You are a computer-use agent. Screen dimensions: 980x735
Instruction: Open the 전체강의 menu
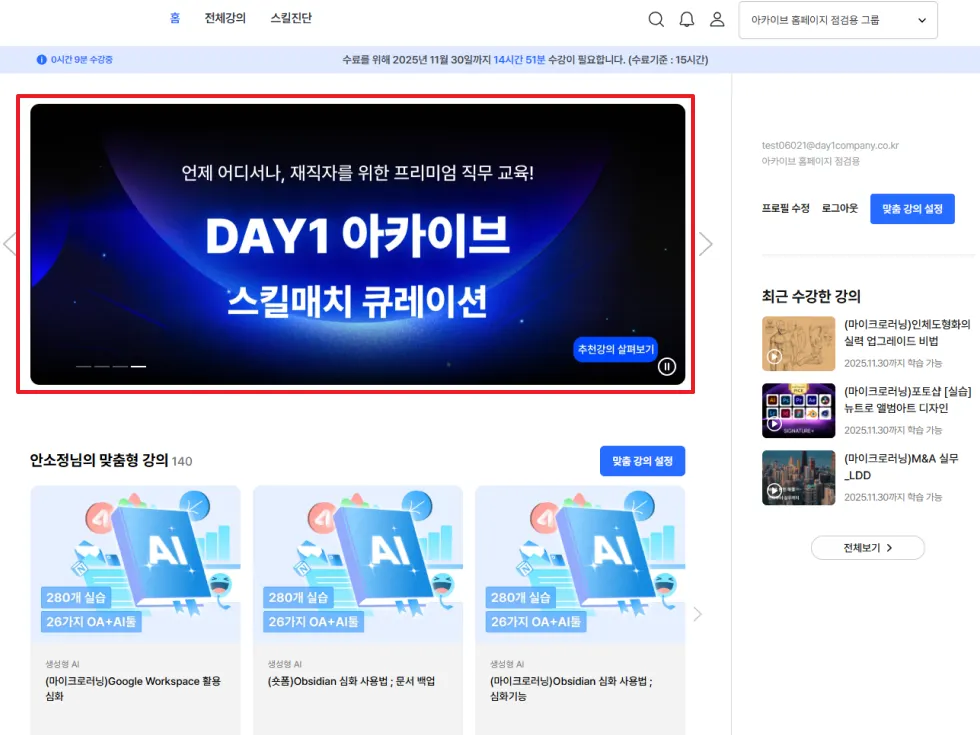[225, 18]
